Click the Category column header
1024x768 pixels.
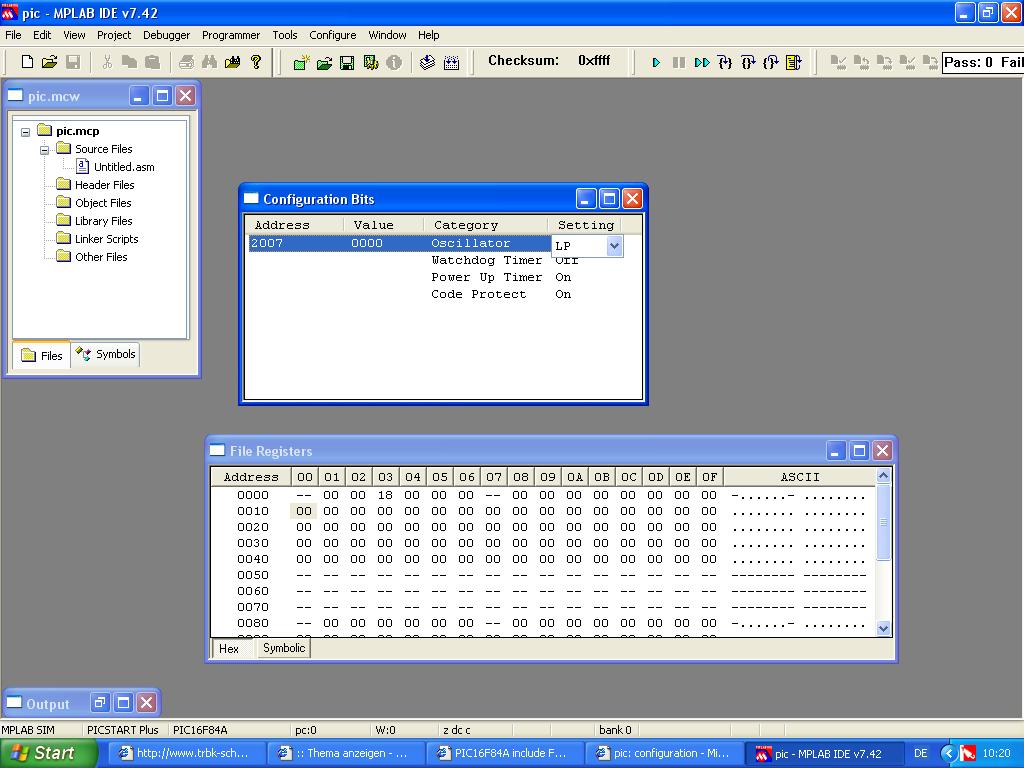(486, 225)
